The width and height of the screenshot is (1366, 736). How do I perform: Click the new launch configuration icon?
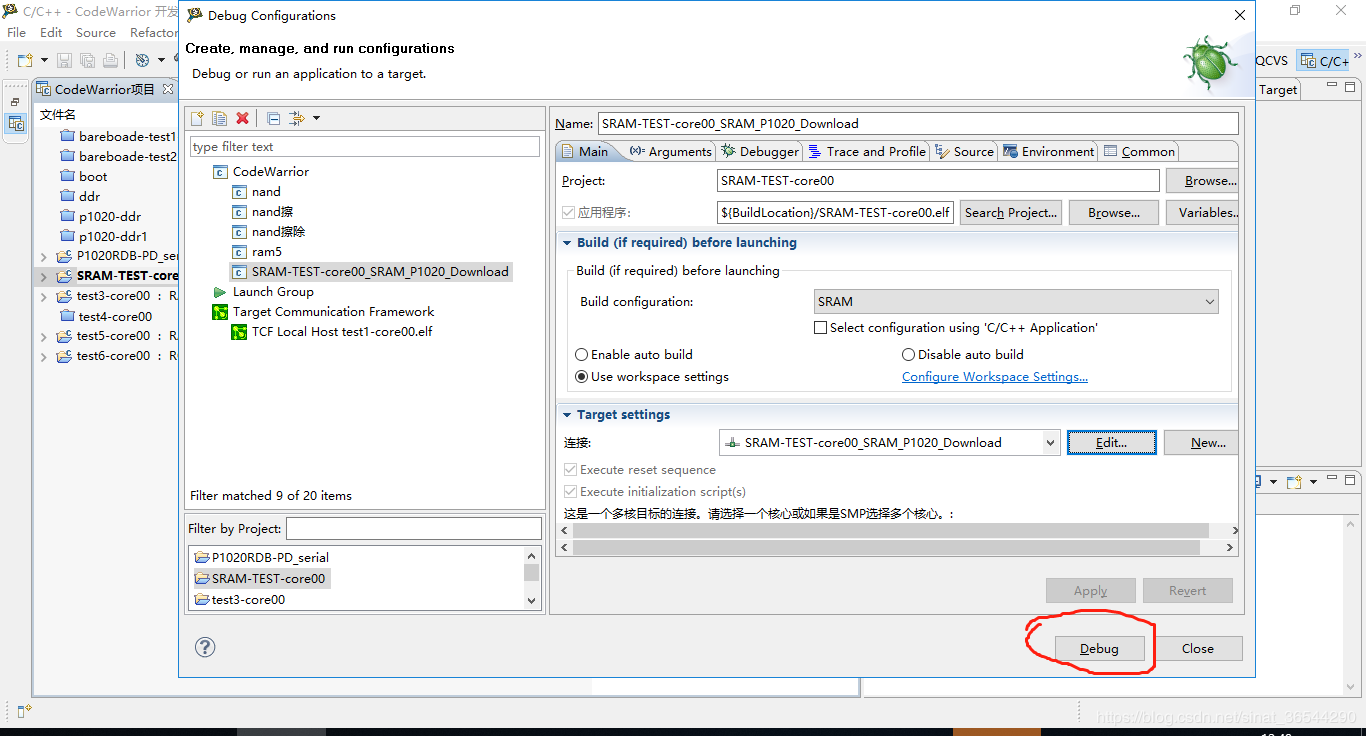tap(198, 118)
